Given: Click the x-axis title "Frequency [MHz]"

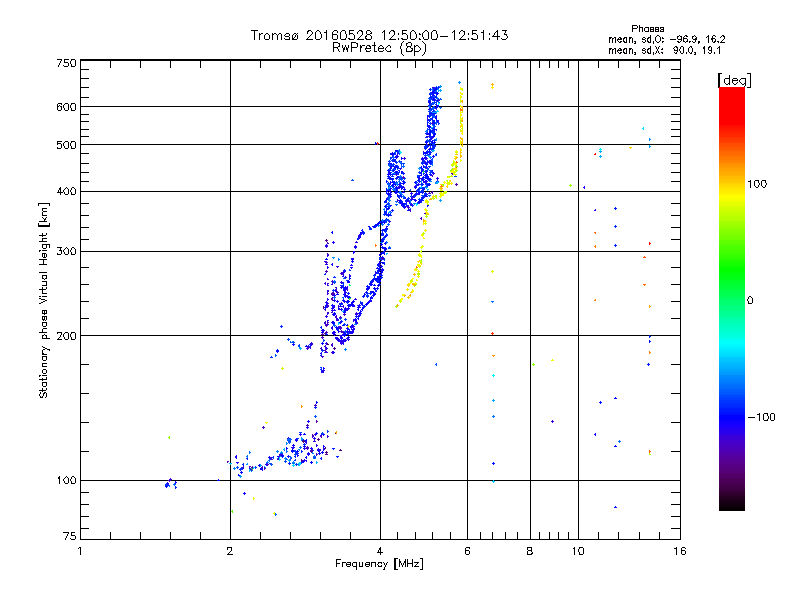Looking at the screenshot, I should pyautogui.click(x=379, y=564).
